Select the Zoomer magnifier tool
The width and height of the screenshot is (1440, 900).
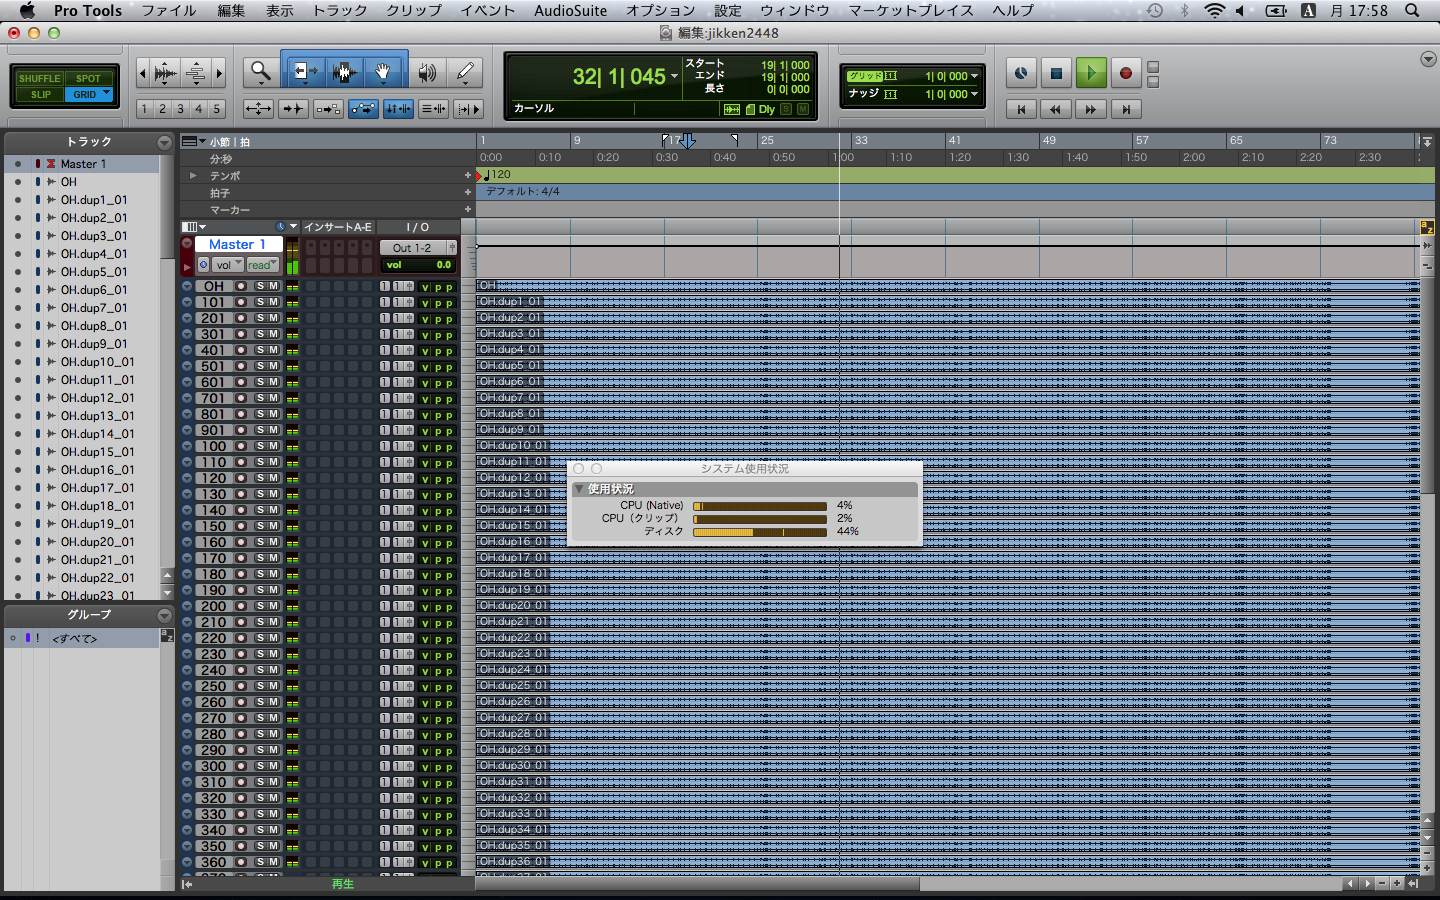[x=261, y=72]
